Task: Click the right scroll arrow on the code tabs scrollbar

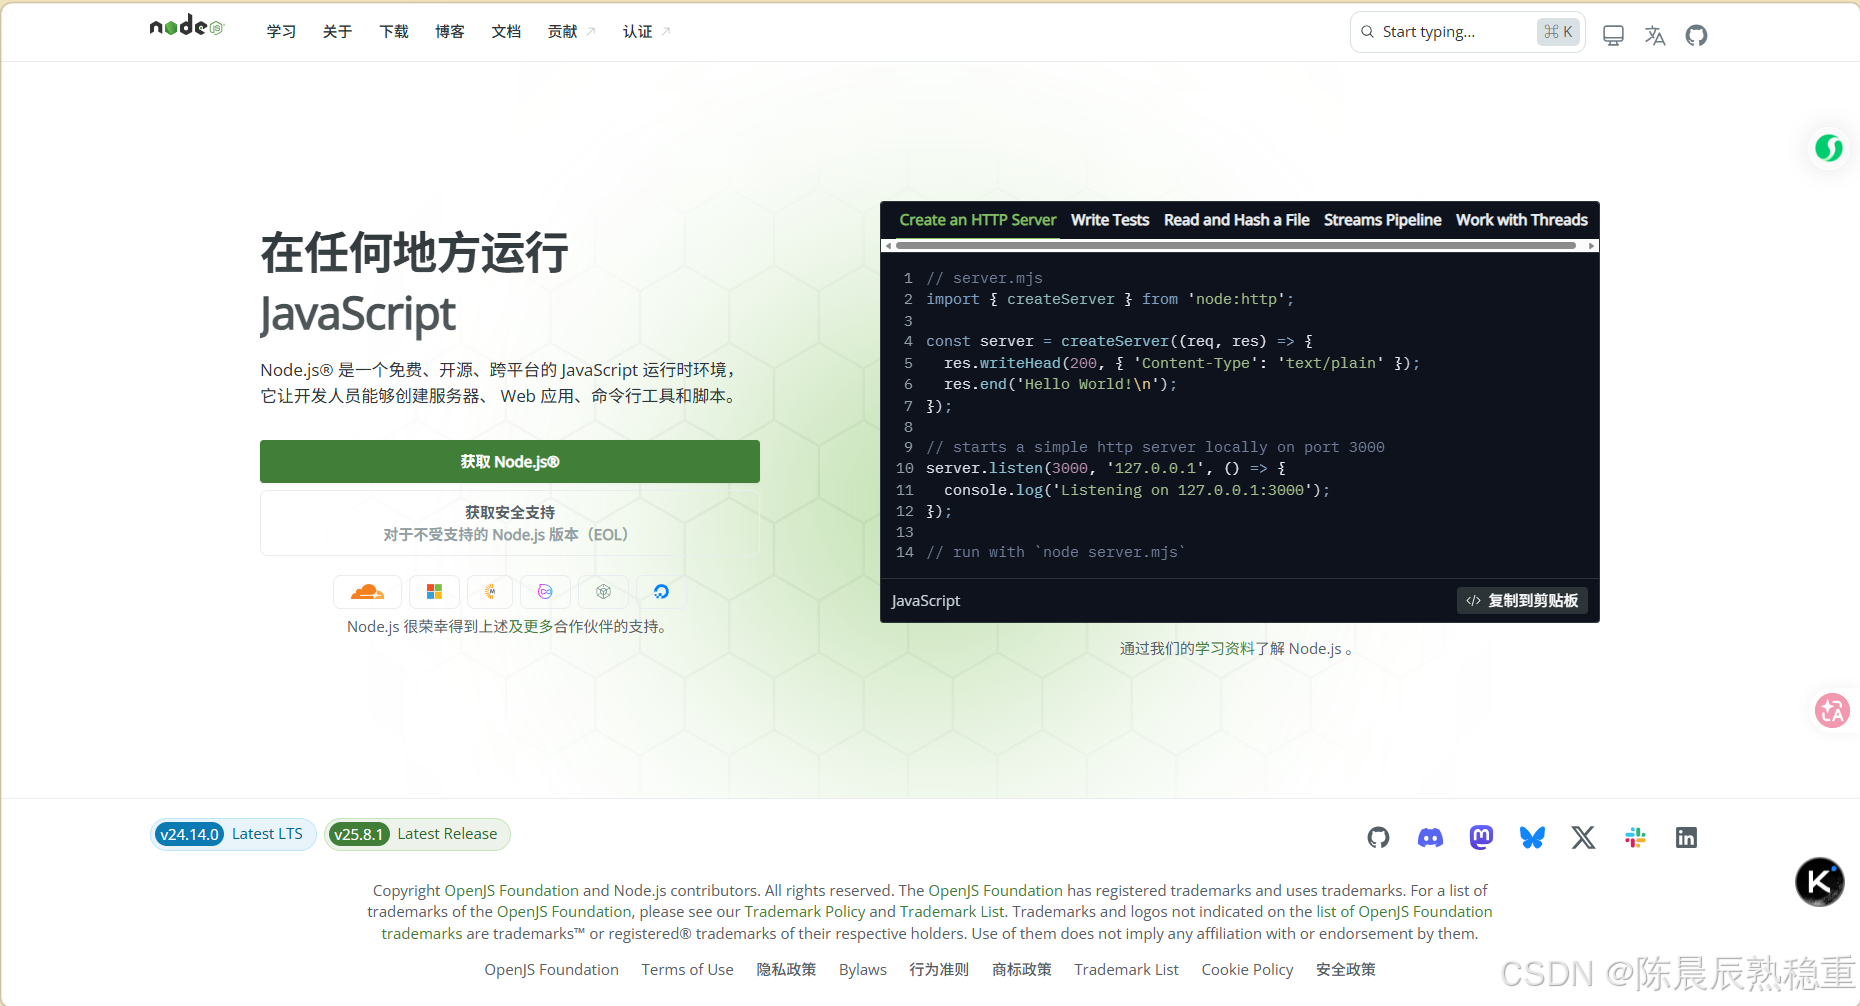Action: pos(1592,246)
